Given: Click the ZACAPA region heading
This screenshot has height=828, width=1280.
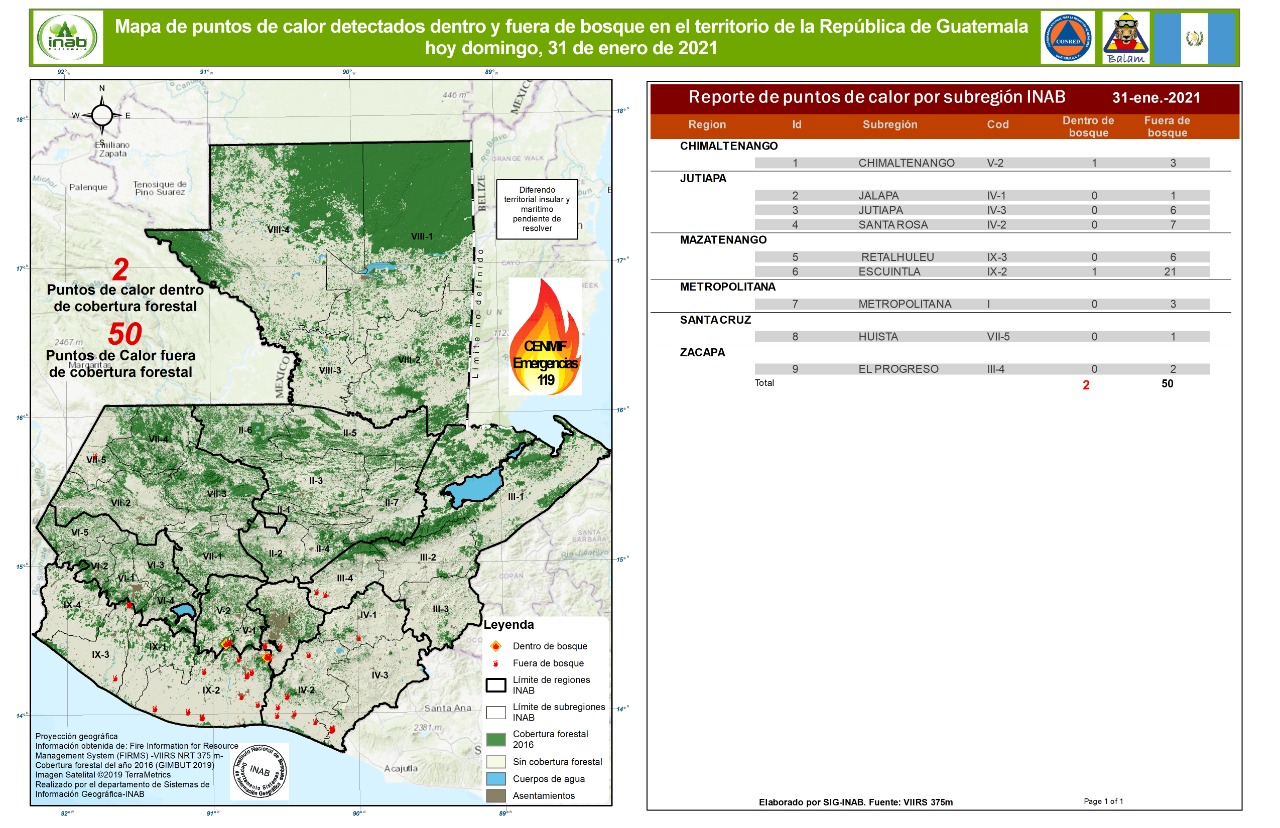Looking at the screenshot, I should point(702,352).
